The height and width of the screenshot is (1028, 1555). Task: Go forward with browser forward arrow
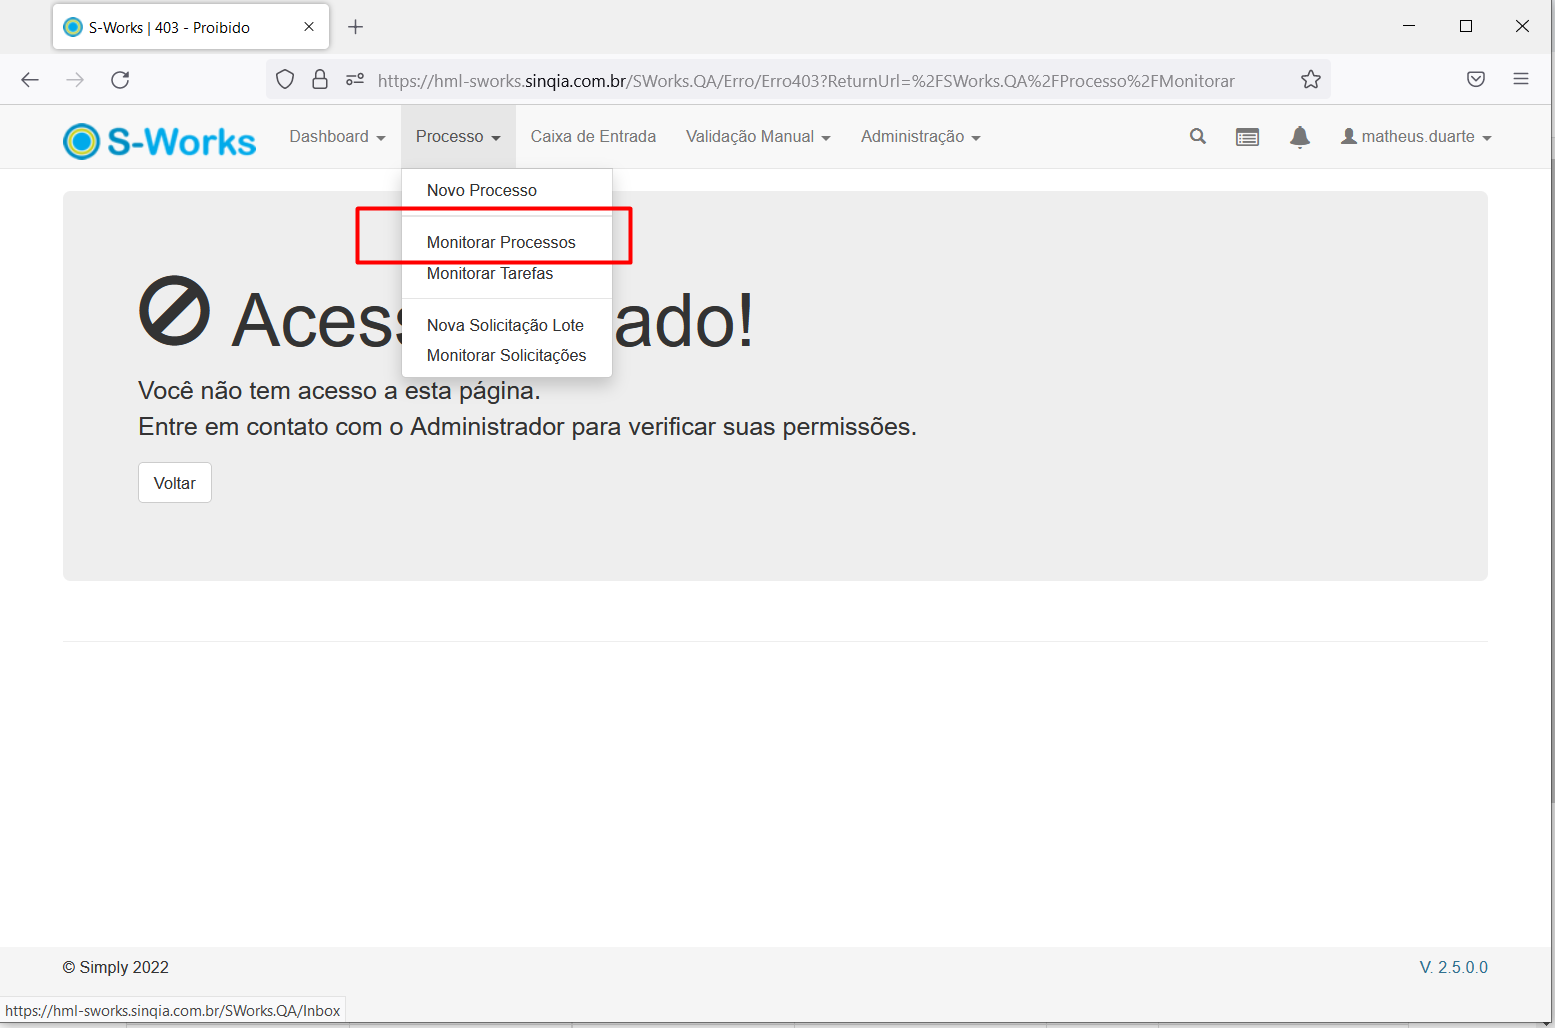[75, 80]
